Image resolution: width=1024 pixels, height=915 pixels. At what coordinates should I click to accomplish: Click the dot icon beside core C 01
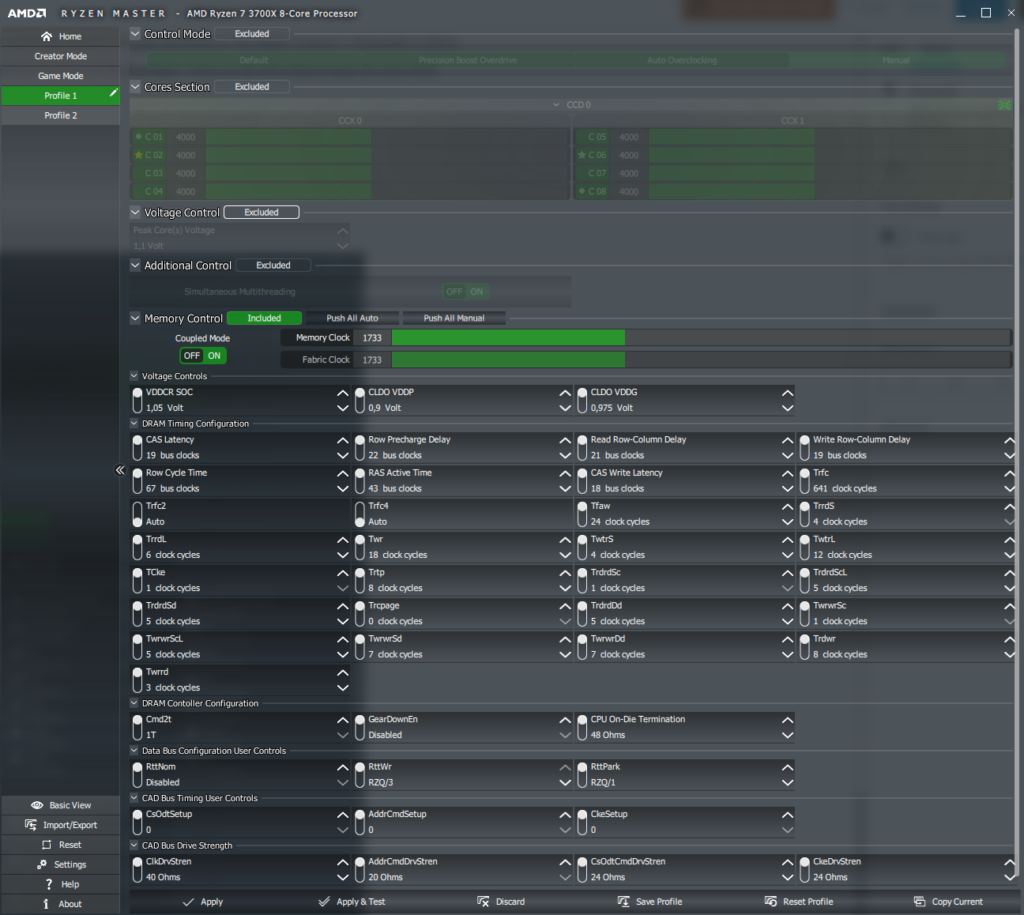(138, 136)
